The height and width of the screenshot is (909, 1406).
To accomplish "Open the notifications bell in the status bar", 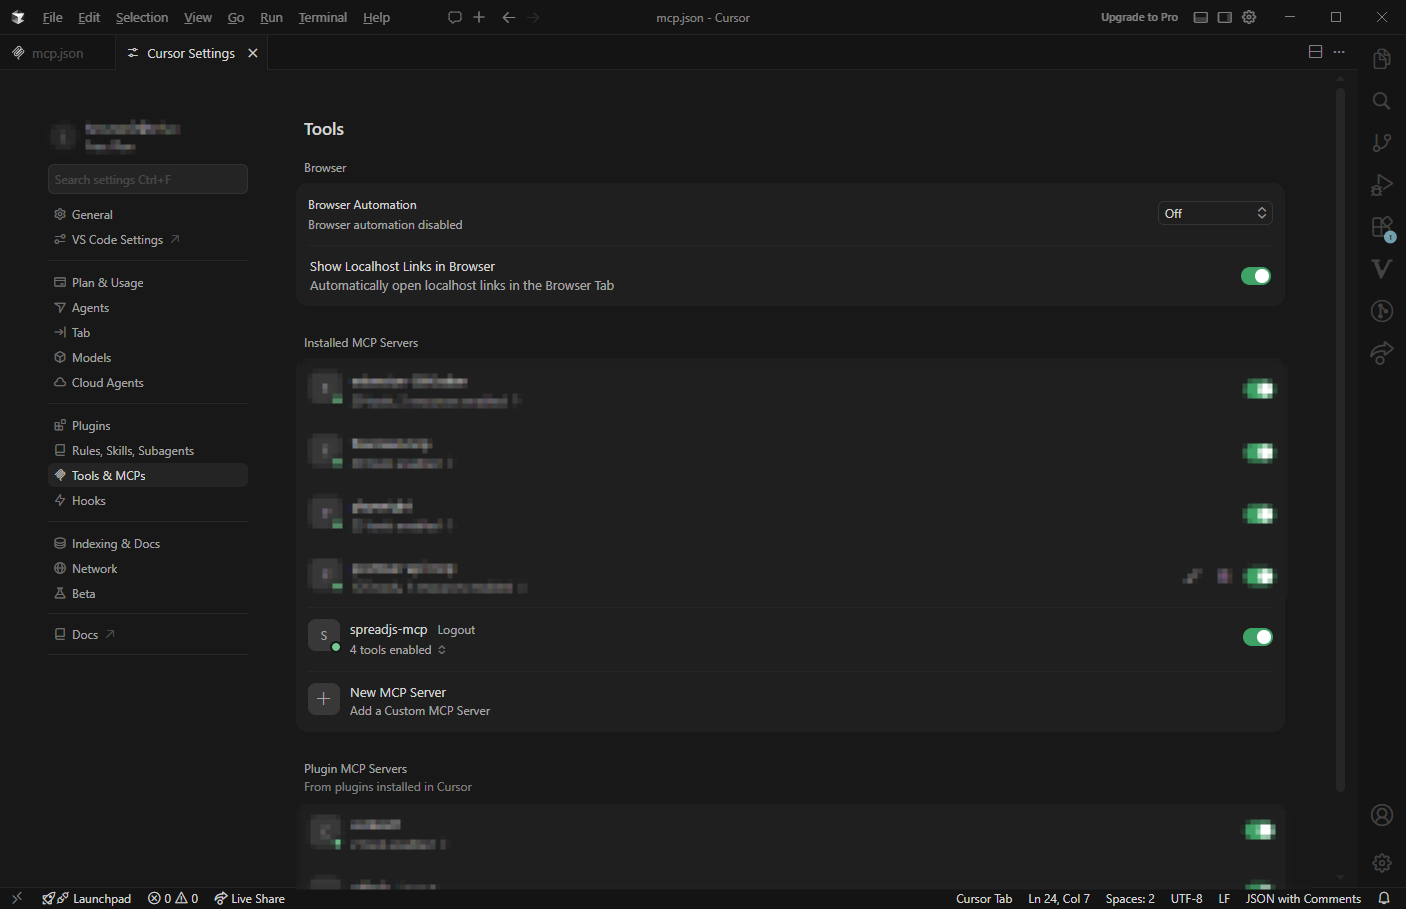I will pos(1384,899).
